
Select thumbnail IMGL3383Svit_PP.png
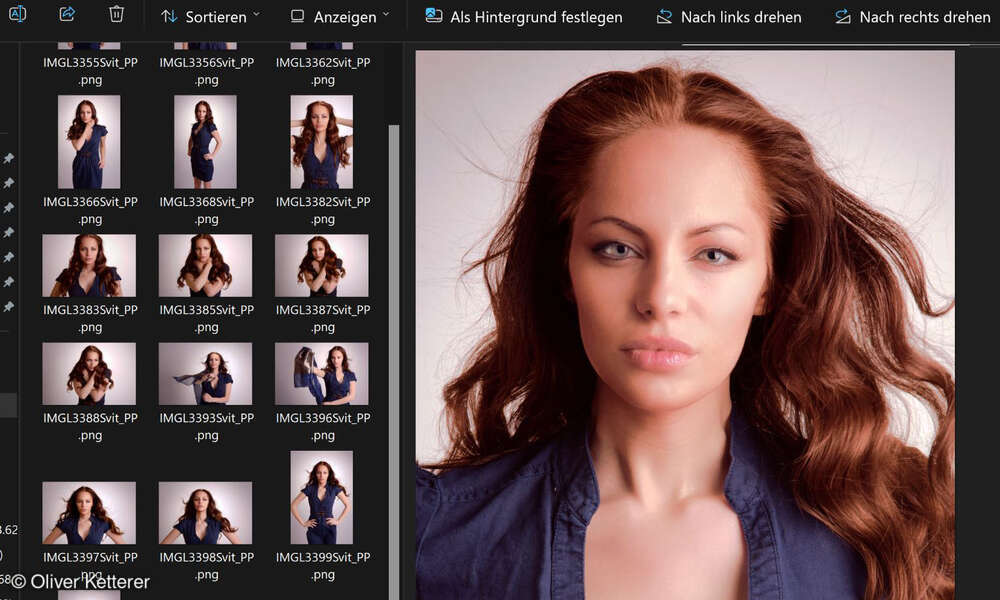point(89,265)
